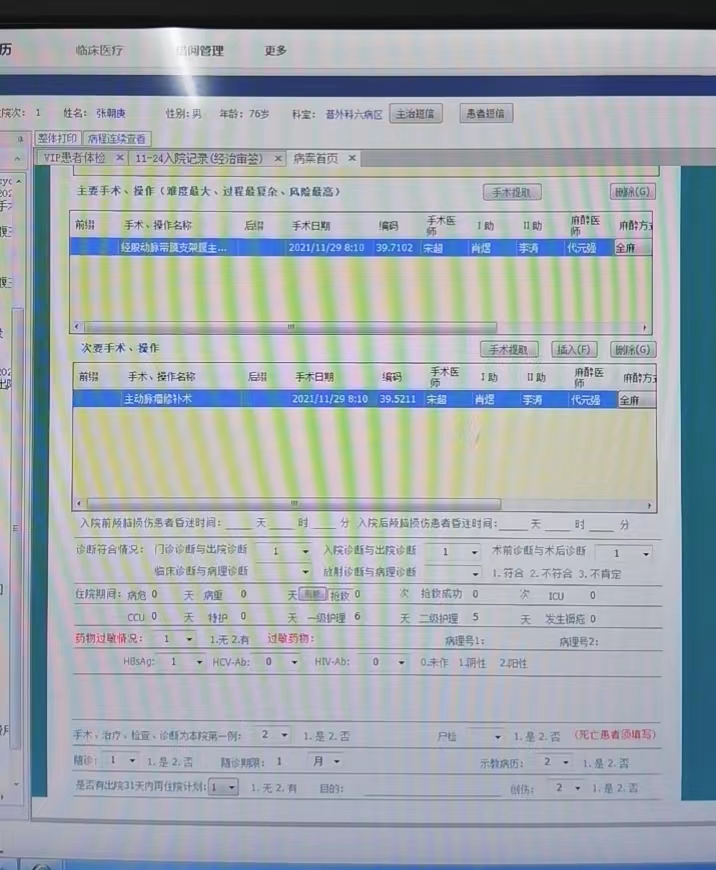The width and height of the screenshot is (716, 870).
Task: Click main table scrollbar right arrow
Action: [644, 327]
